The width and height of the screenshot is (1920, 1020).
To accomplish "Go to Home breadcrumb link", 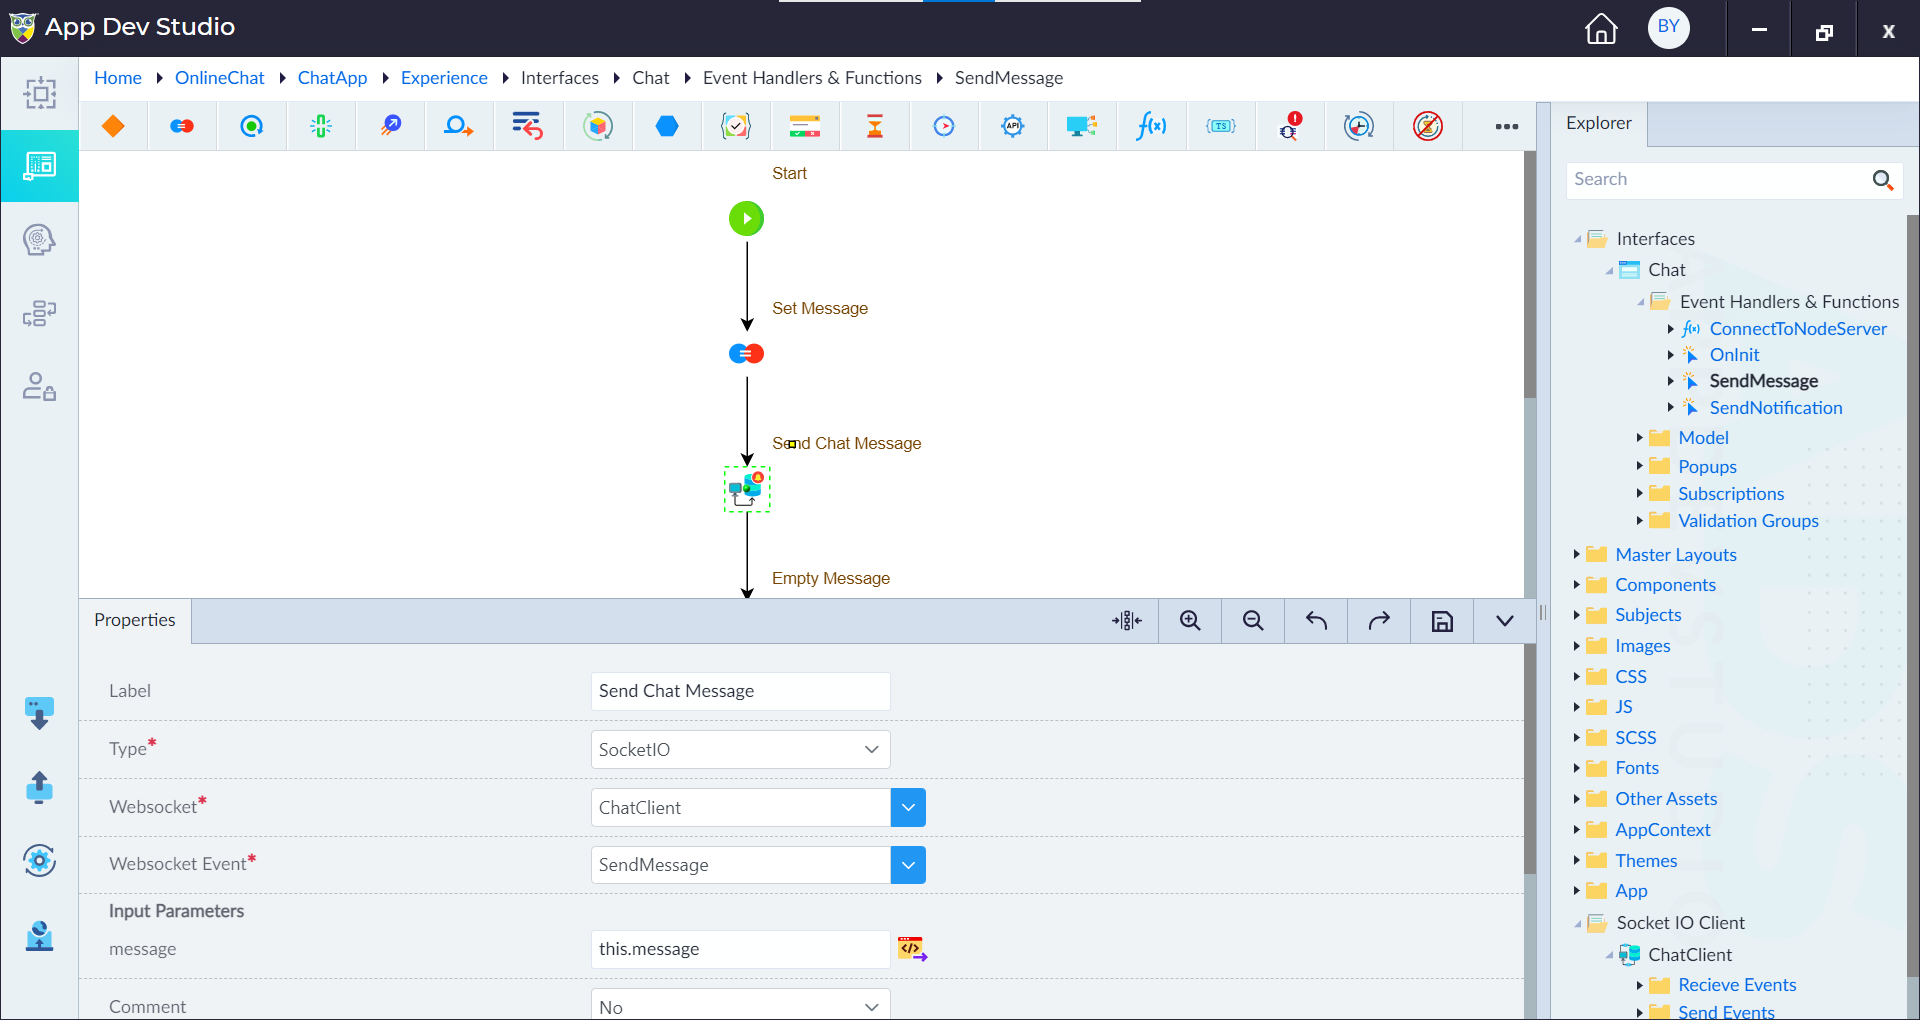I will [118, 78].
